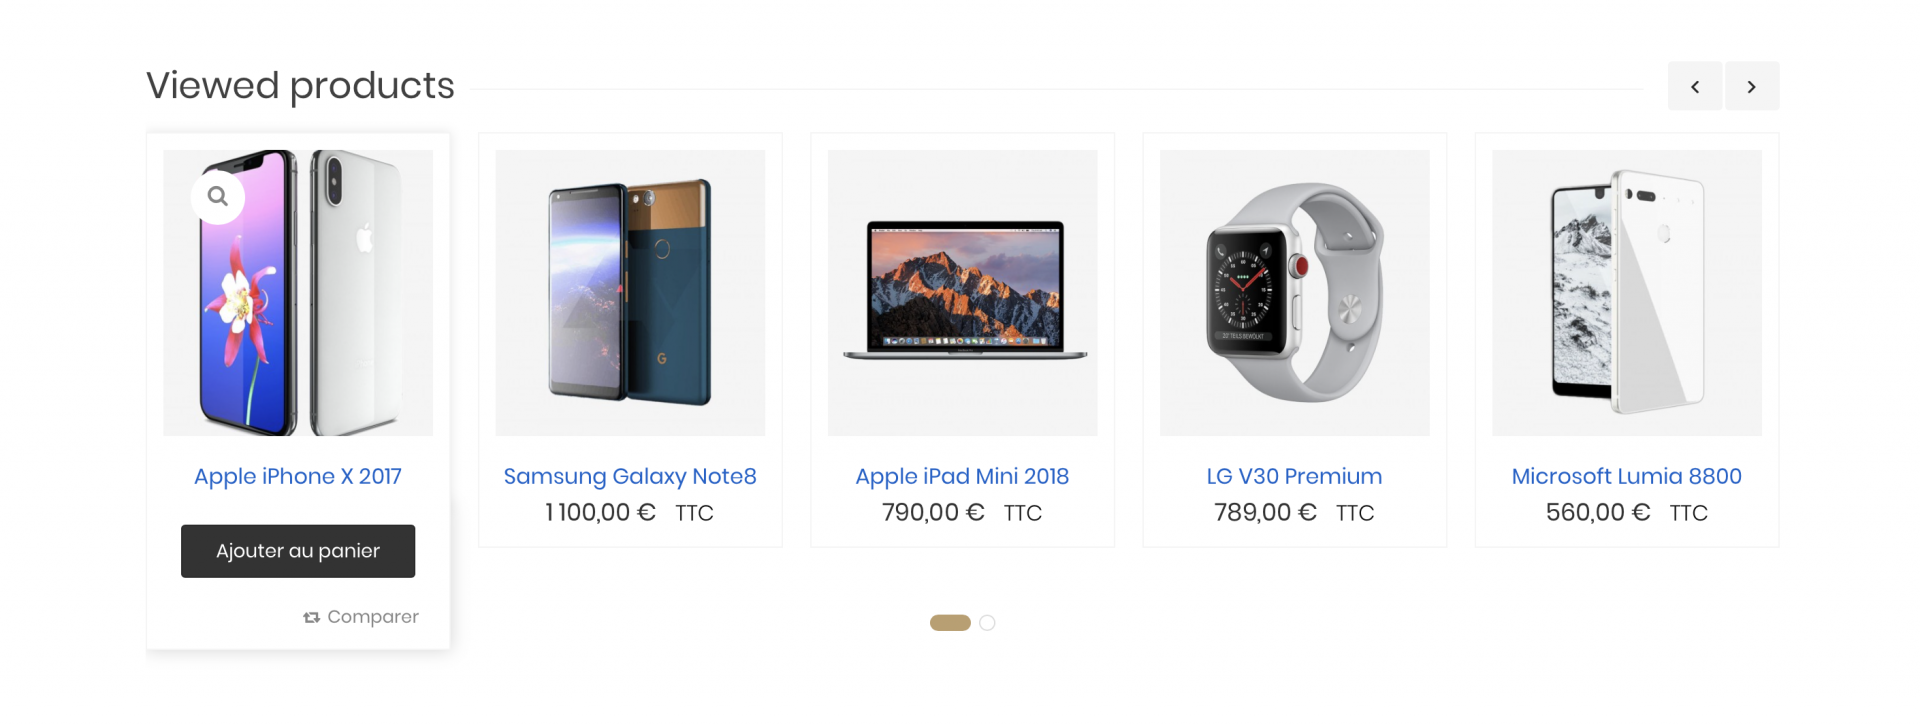Go to previous viewed products slide
Image resolution: width=1920 pixels, height=725 pixels.
[x=1695, y=87]
